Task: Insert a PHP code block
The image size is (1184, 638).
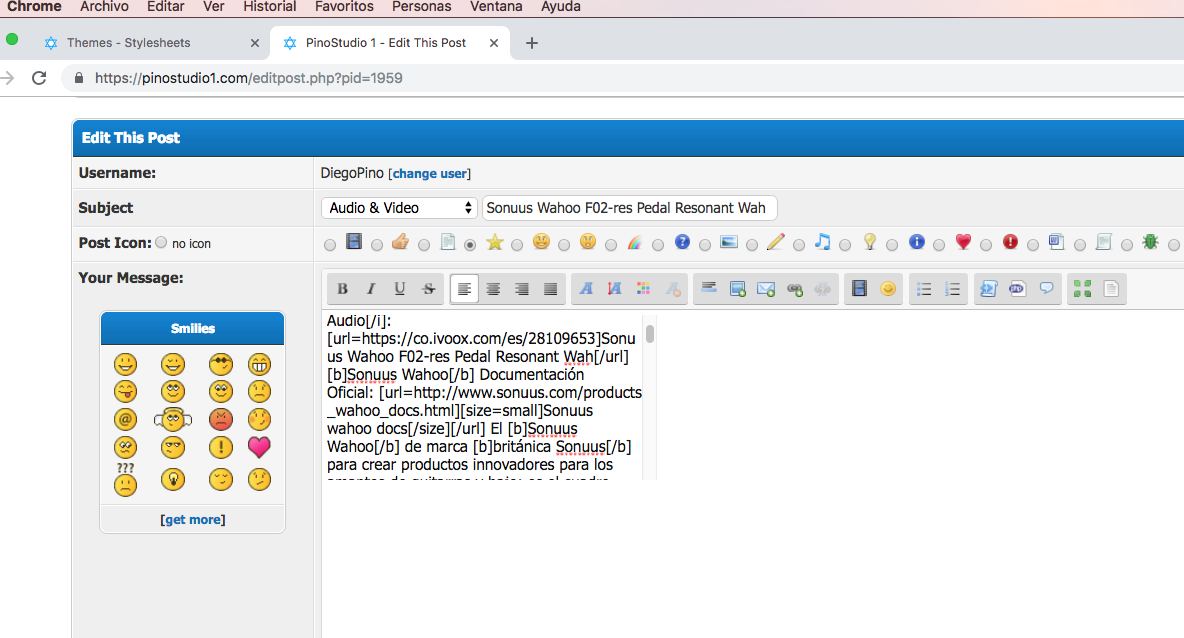Action: tap(1017, 288)
